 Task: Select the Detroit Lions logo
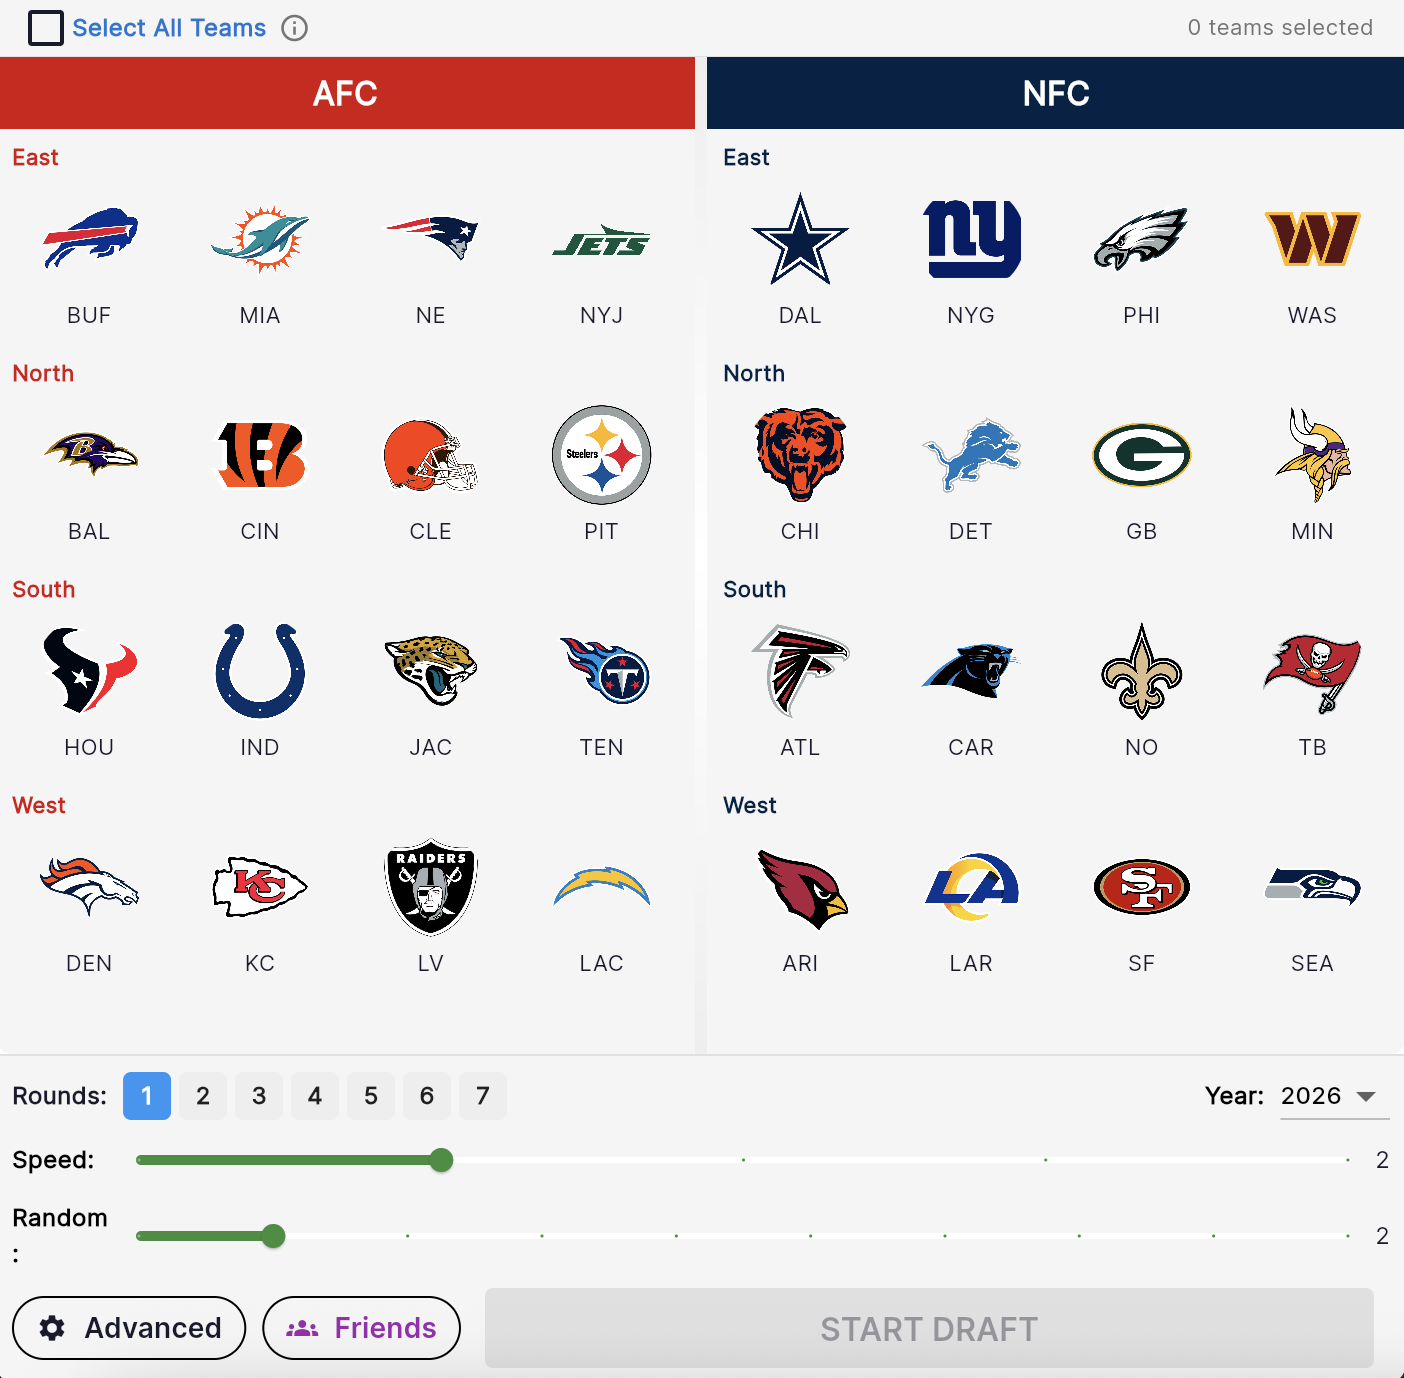tap(971, 455)
